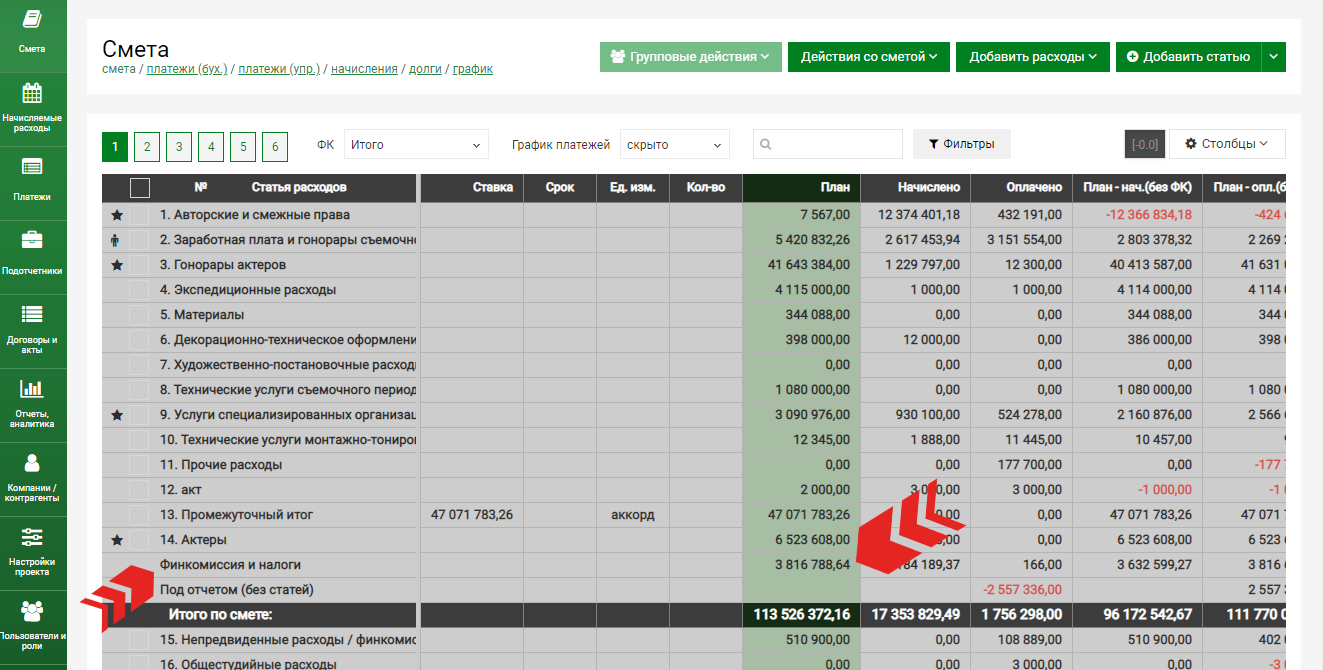1323x670 pixels.
Task: Expand the Столбцы columns dropdown
Action: point(1226,144)
